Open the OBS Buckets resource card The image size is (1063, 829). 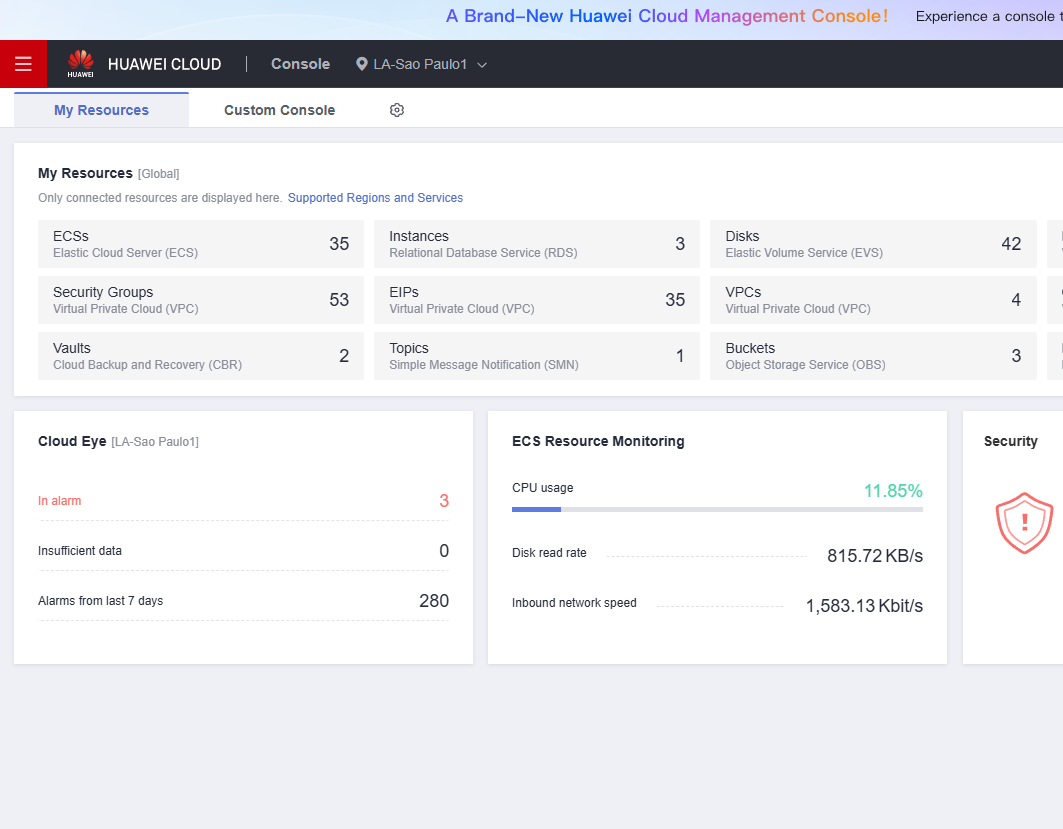(x=873, y=356)
